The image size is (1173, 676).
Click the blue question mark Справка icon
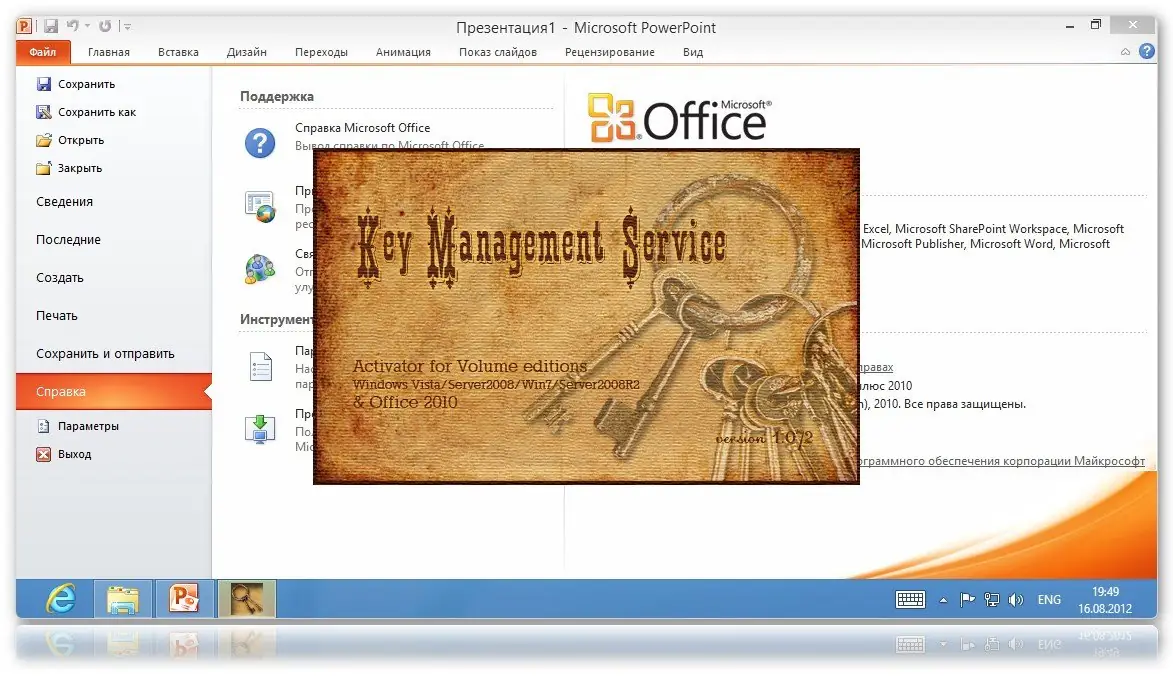(260, 142)
